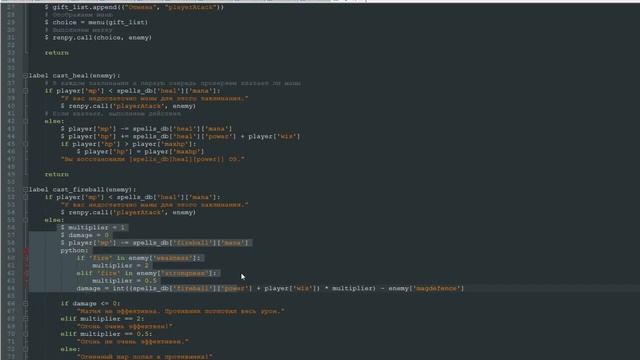Click the 'python:' line

74,251
